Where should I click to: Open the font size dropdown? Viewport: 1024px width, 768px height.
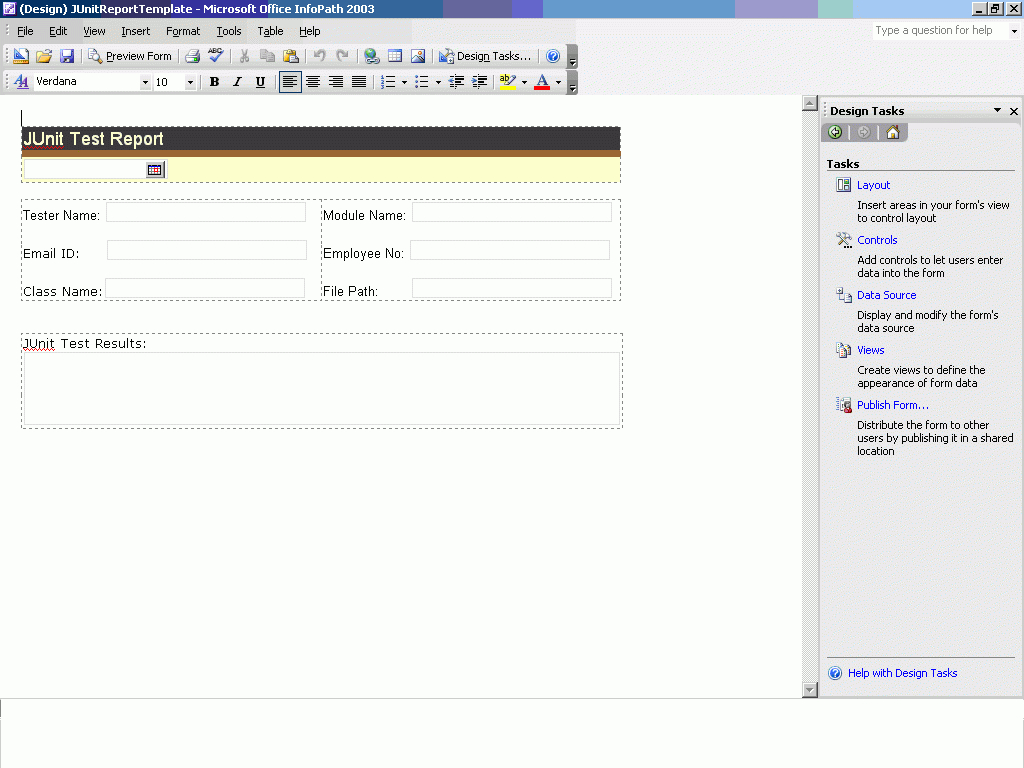tap(190, 82)
